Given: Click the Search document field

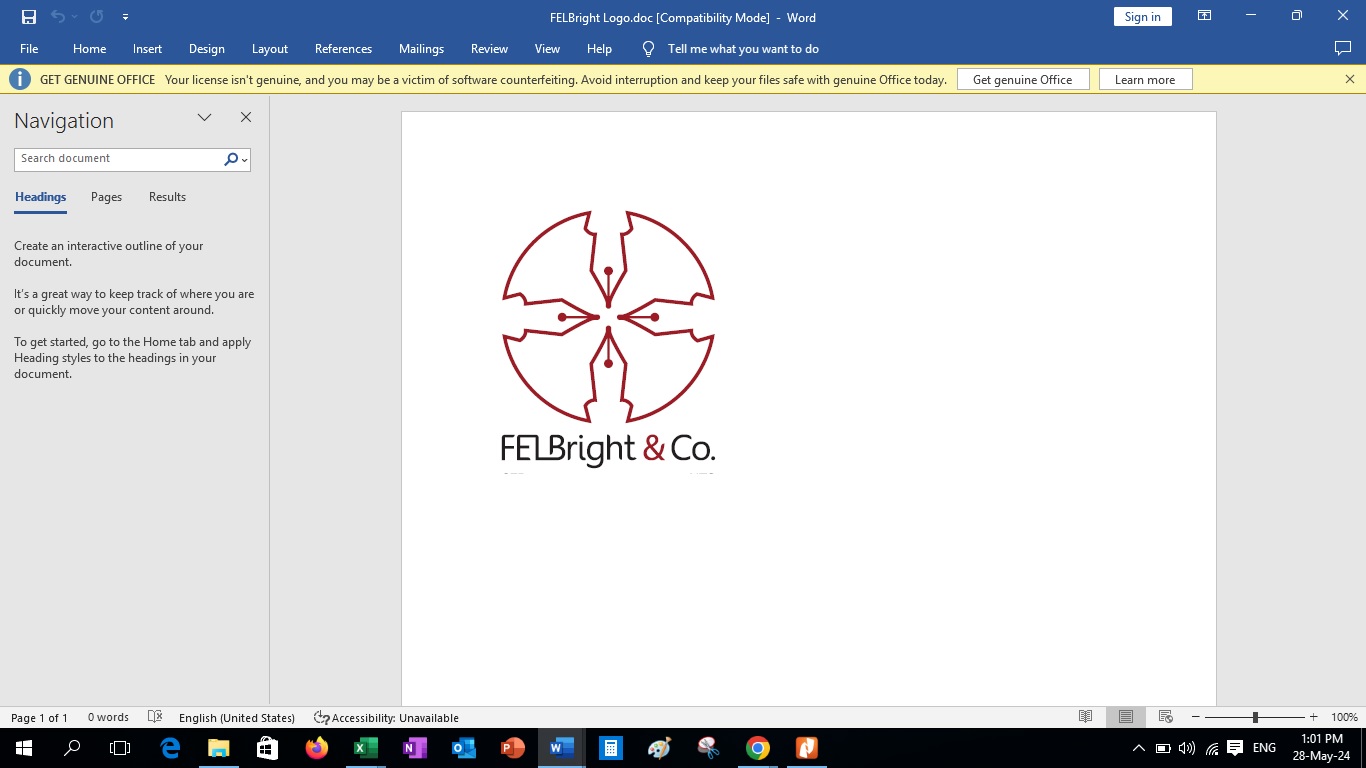Looking at the screenshot, I should coord(118,158).
